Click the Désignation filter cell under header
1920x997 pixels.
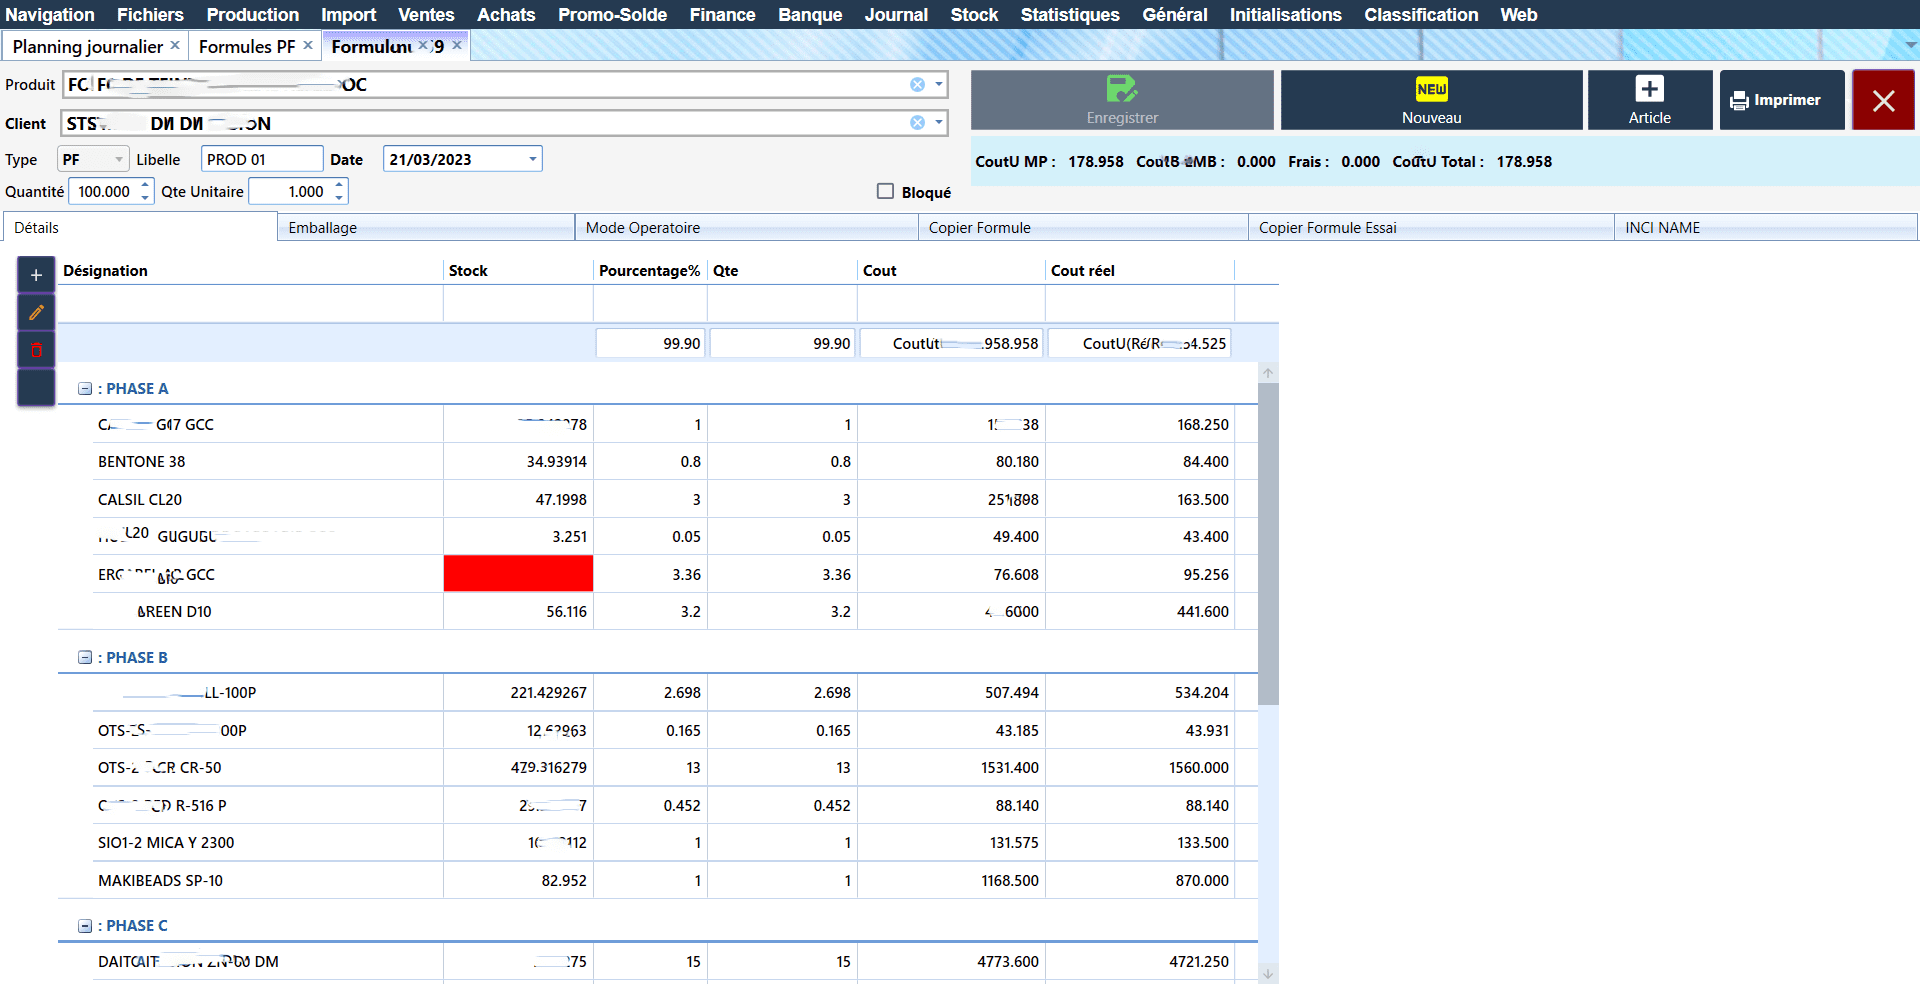pos(250,304)
